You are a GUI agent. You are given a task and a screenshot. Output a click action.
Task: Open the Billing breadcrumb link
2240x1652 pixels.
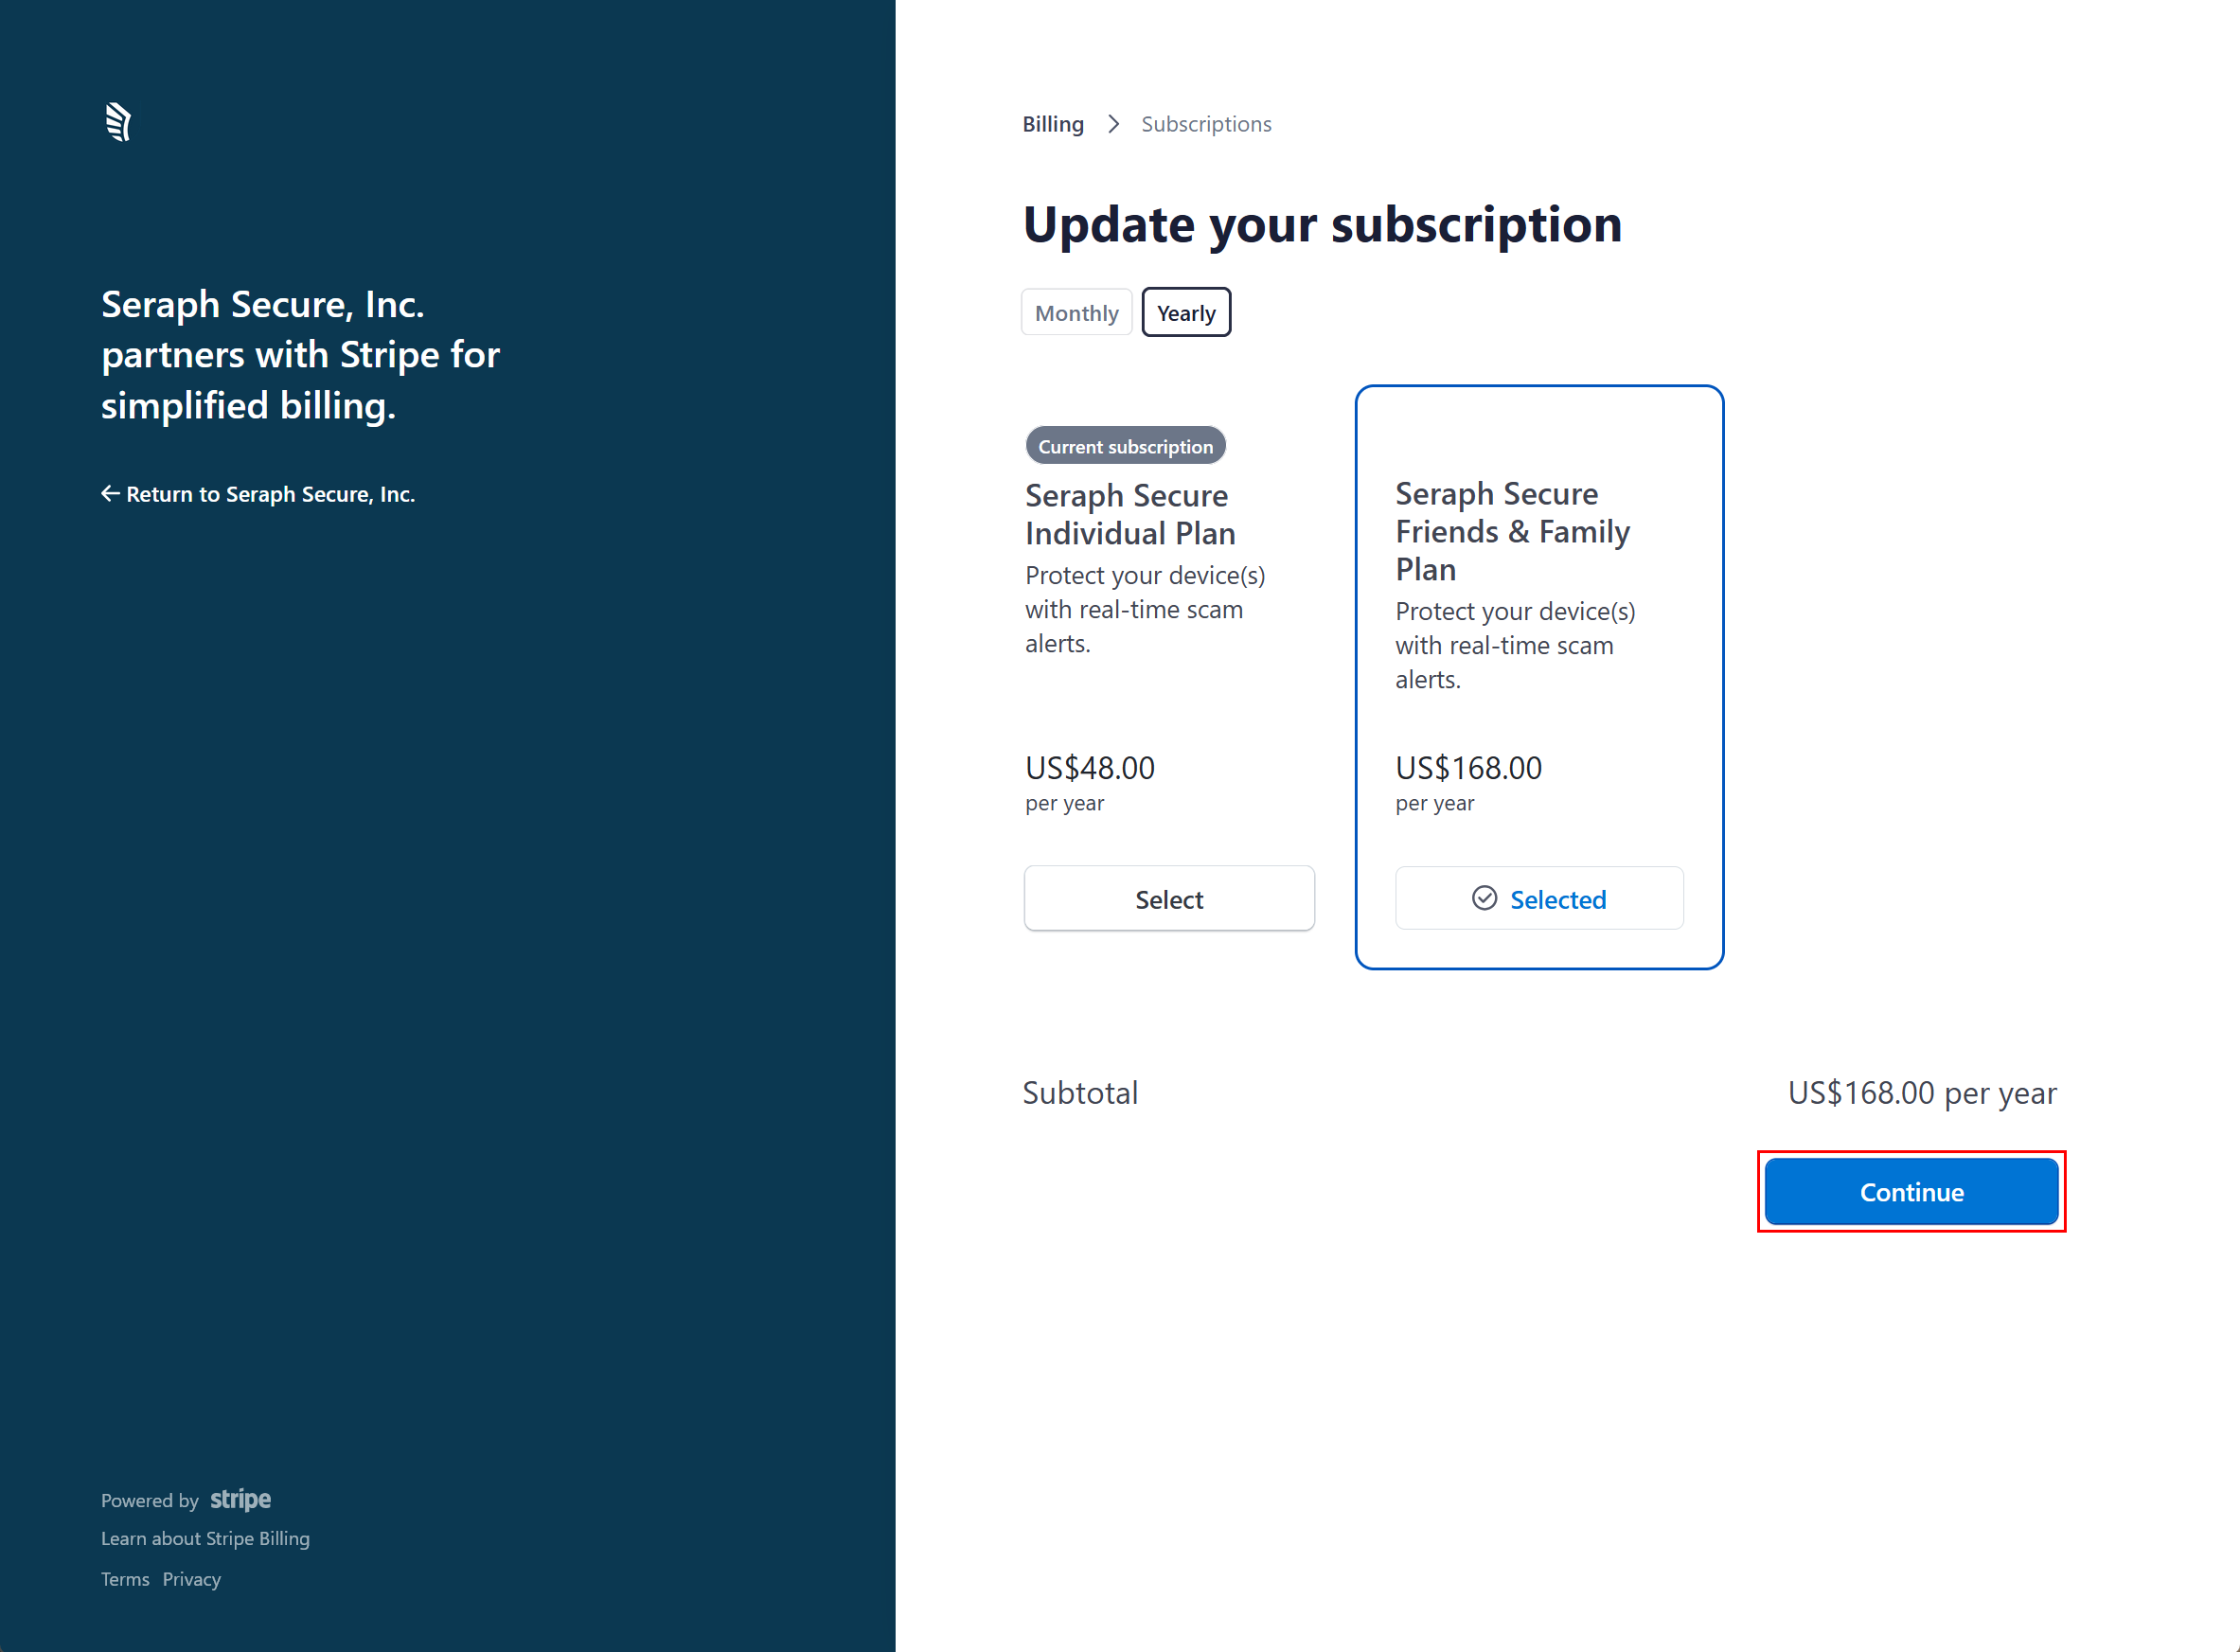1052,124
